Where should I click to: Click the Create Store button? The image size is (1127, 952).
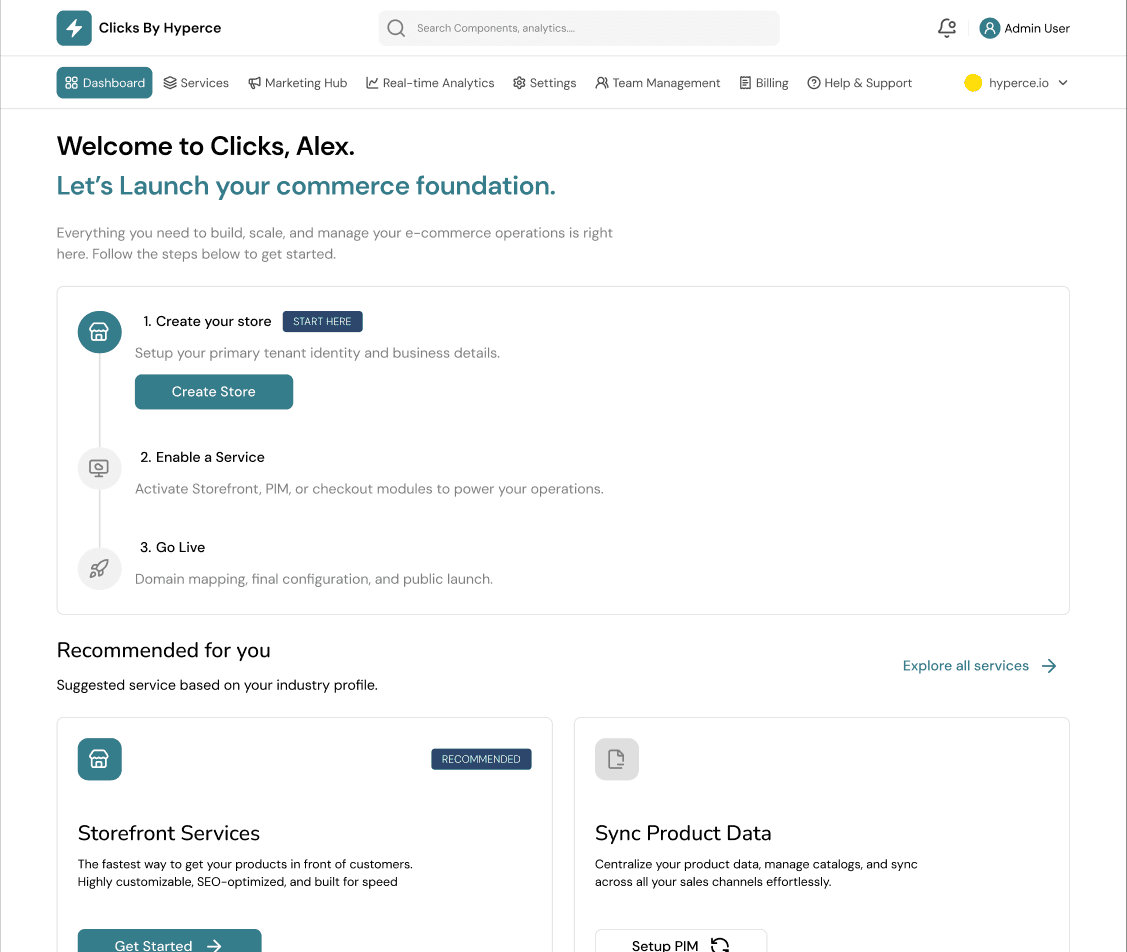[213, 391]
